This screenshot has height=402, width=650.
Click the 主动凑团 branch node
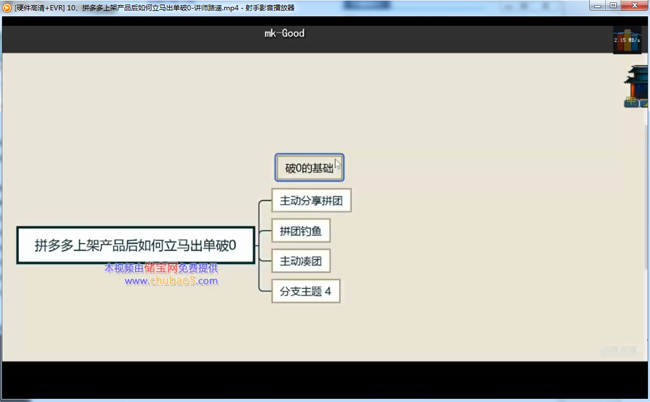[x=301, y=261]
